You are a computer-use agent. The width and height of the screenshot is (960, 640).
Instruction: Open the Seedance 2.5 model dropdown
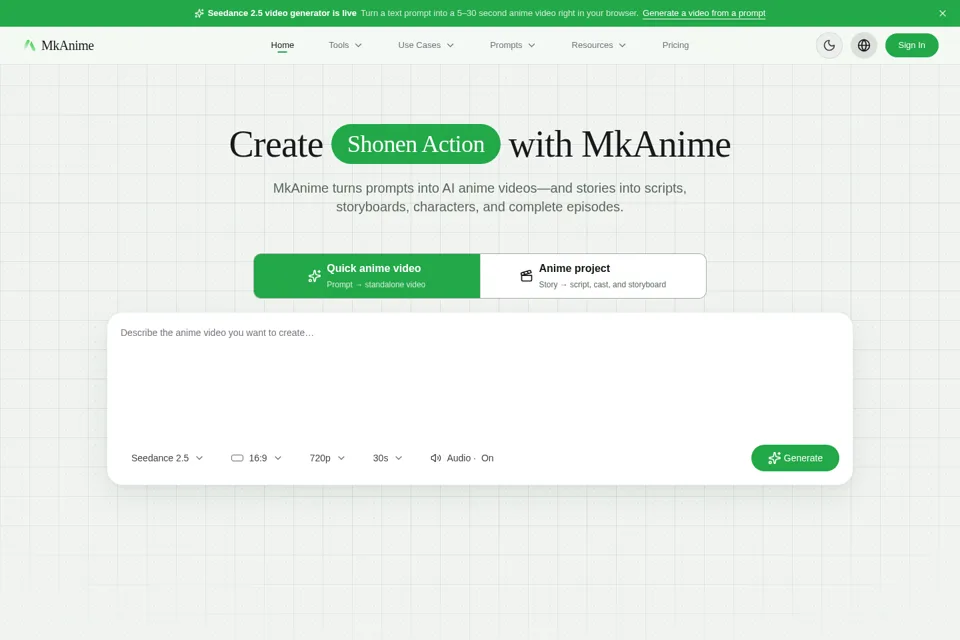pyautogui.click(x=167, y=458)
